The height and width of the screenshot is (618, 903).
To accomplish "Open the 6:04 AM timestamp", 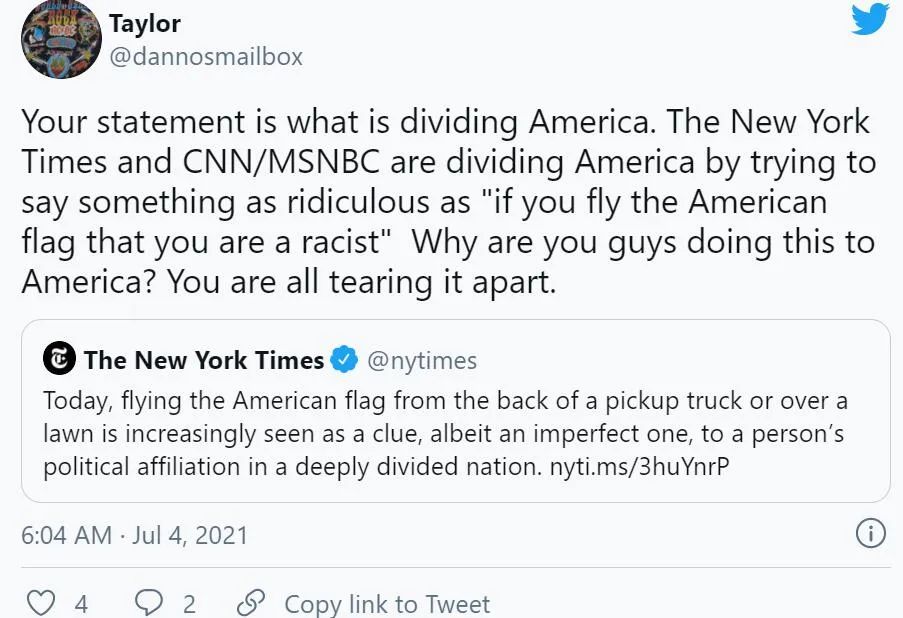I will 66,535.
